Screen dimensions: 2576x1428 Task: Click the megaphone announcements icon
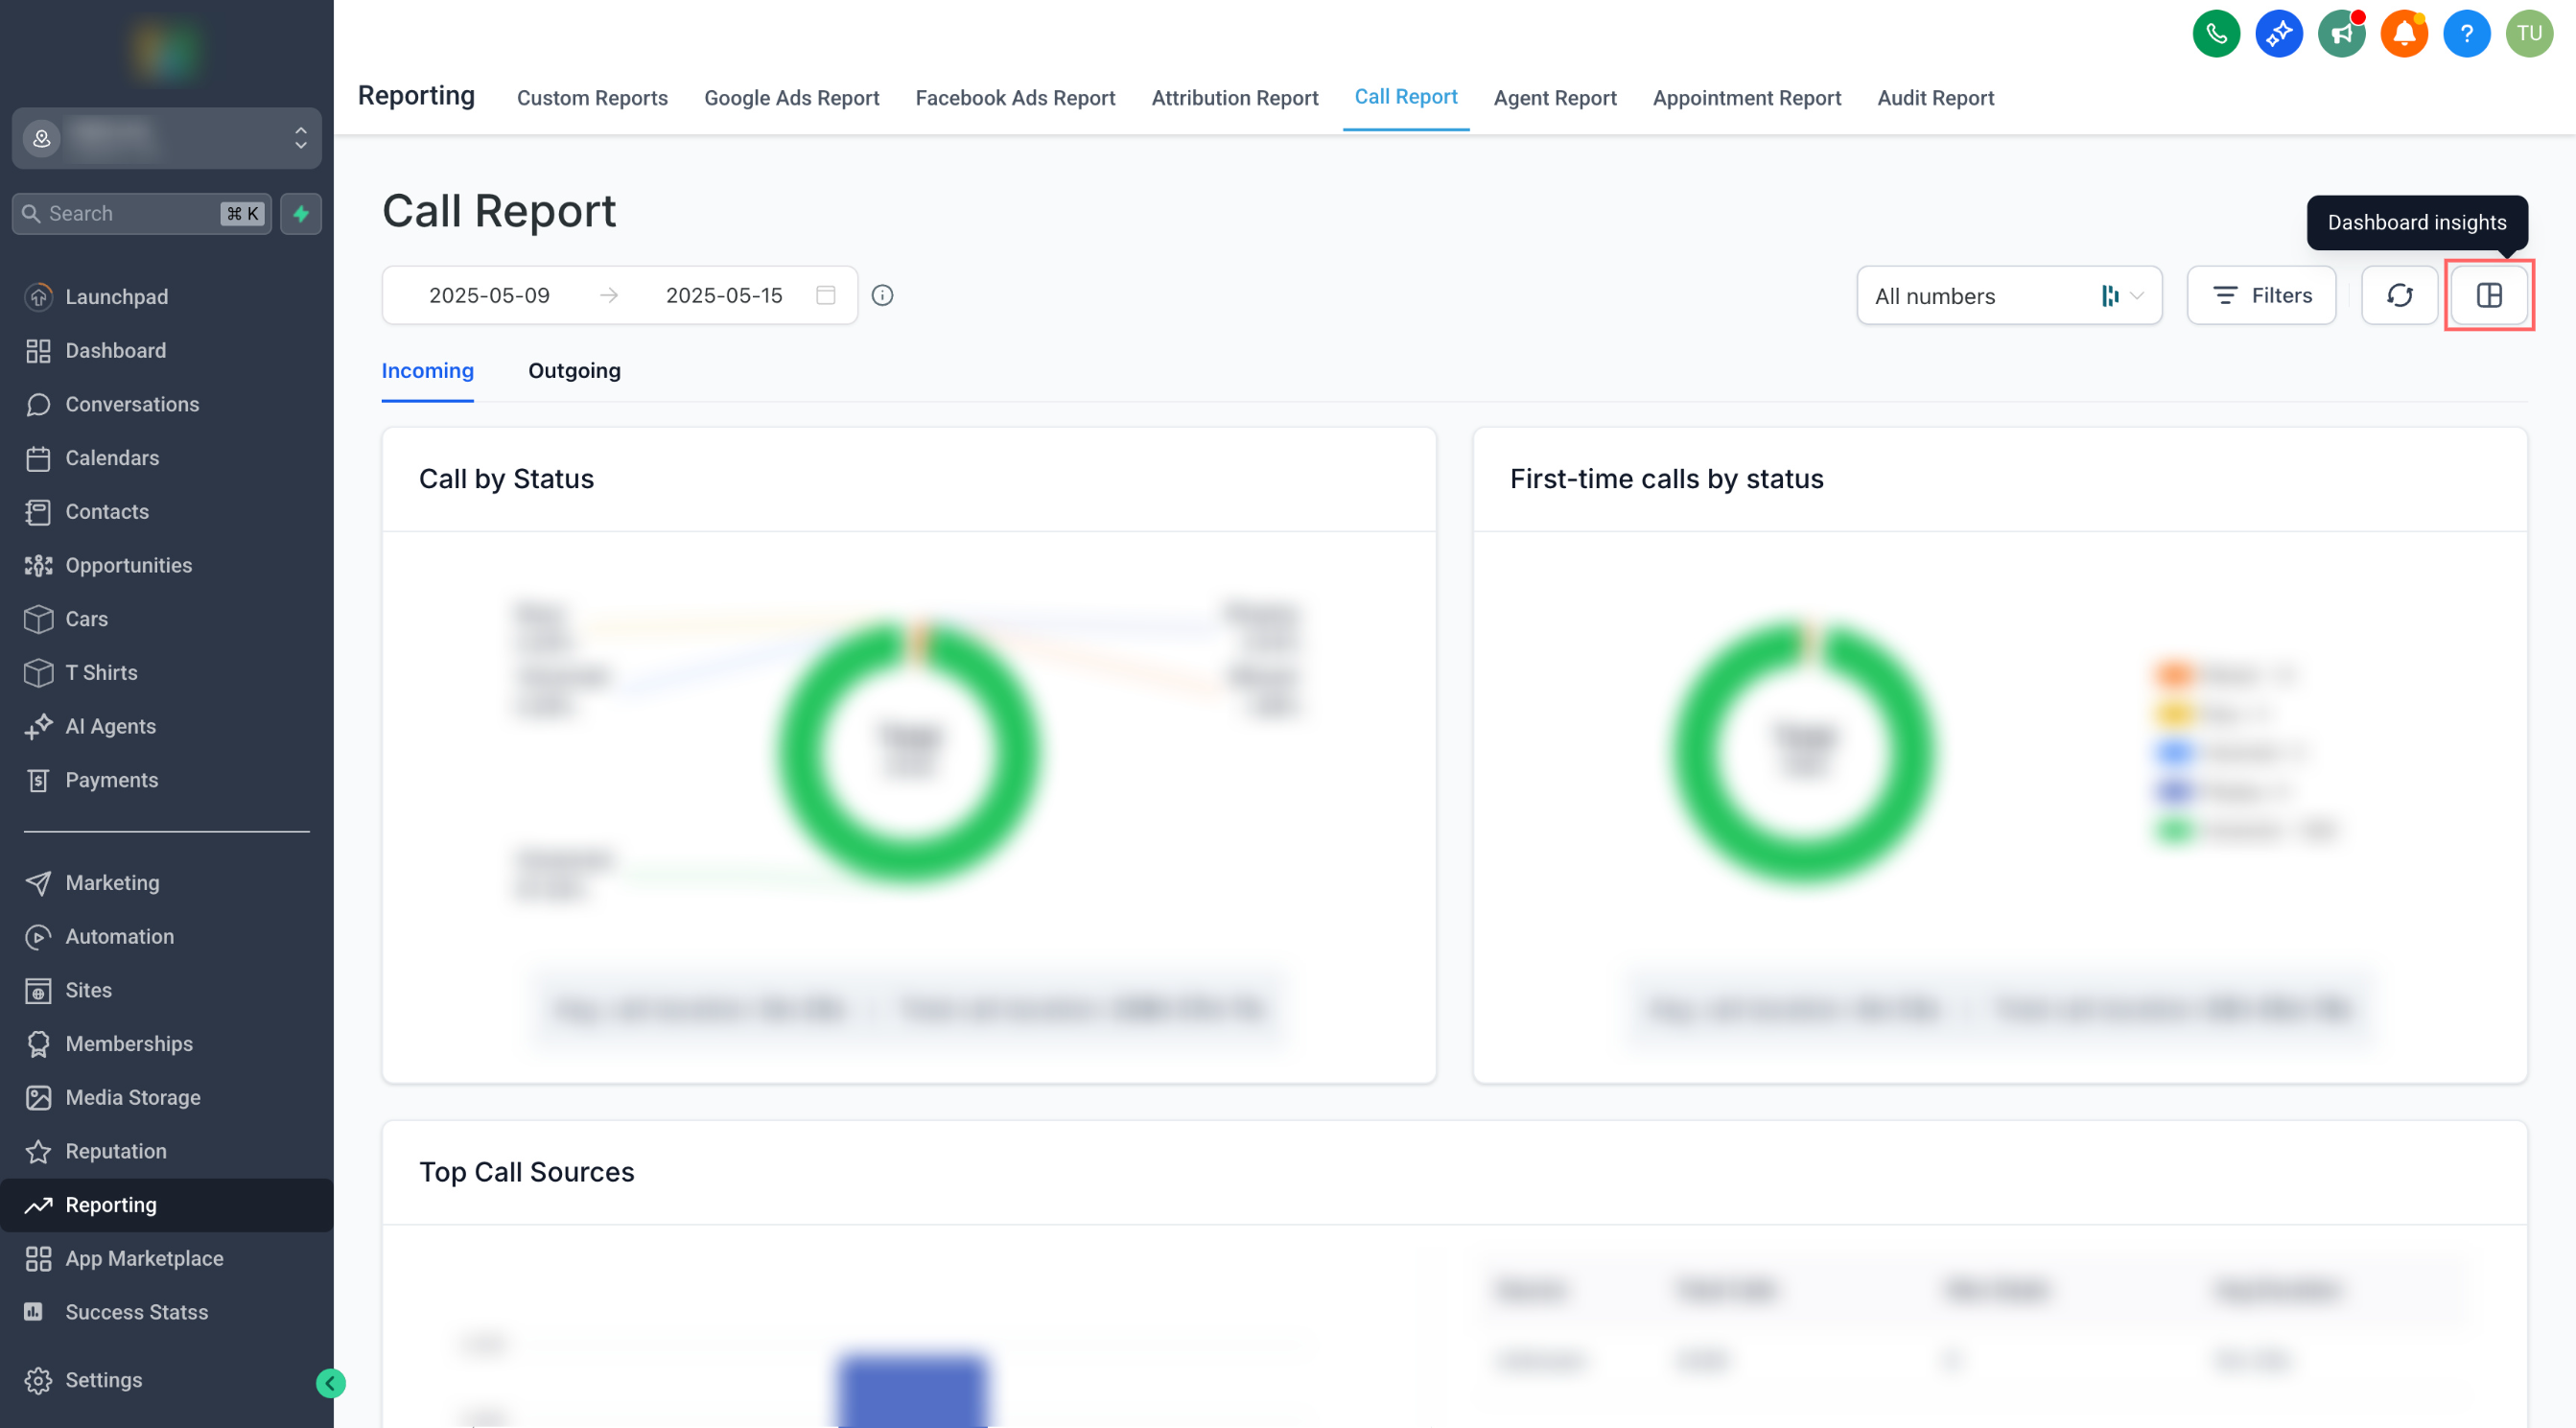click(2341, 34)
